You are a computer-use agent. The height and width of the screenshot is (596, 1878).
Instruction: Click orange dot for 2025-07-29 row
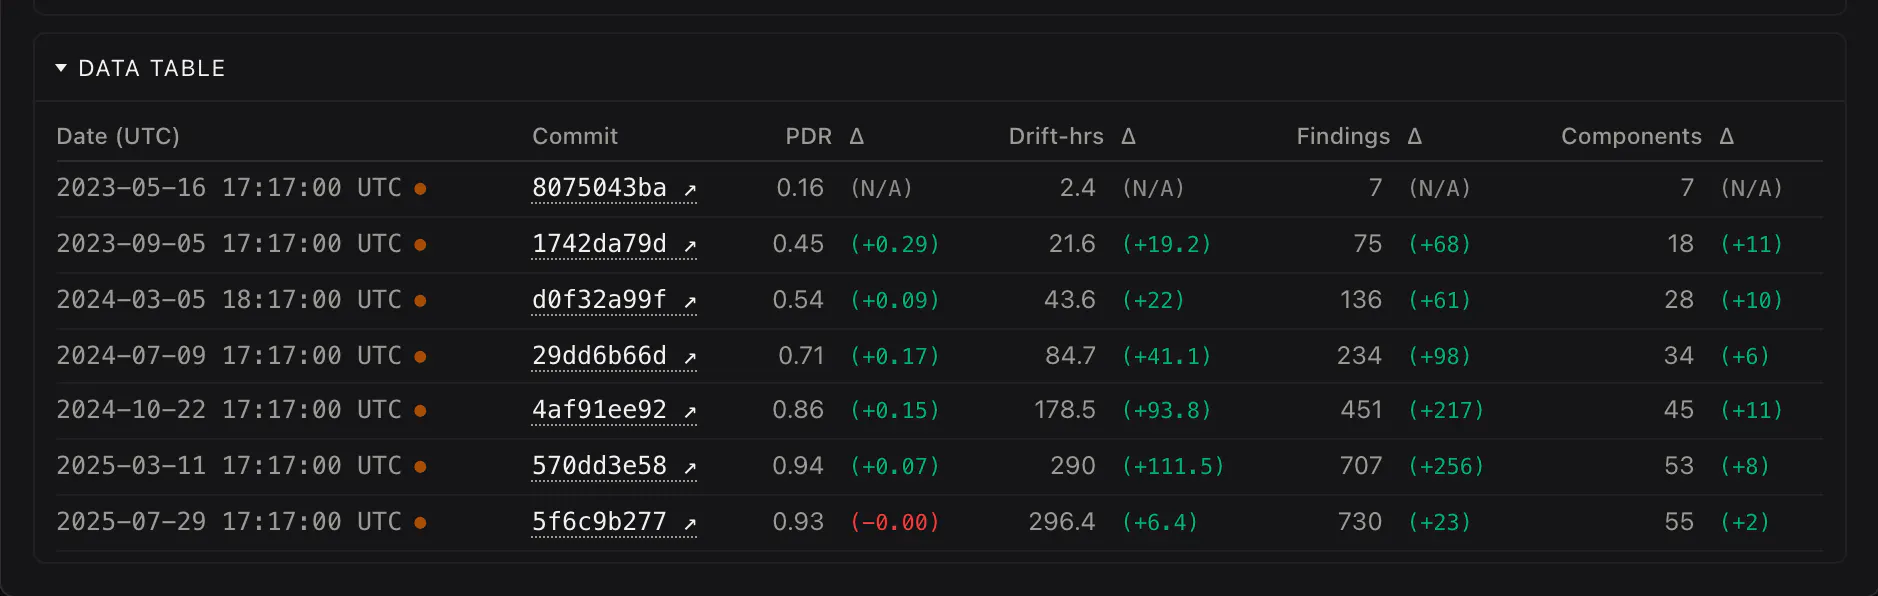[420, 523]
